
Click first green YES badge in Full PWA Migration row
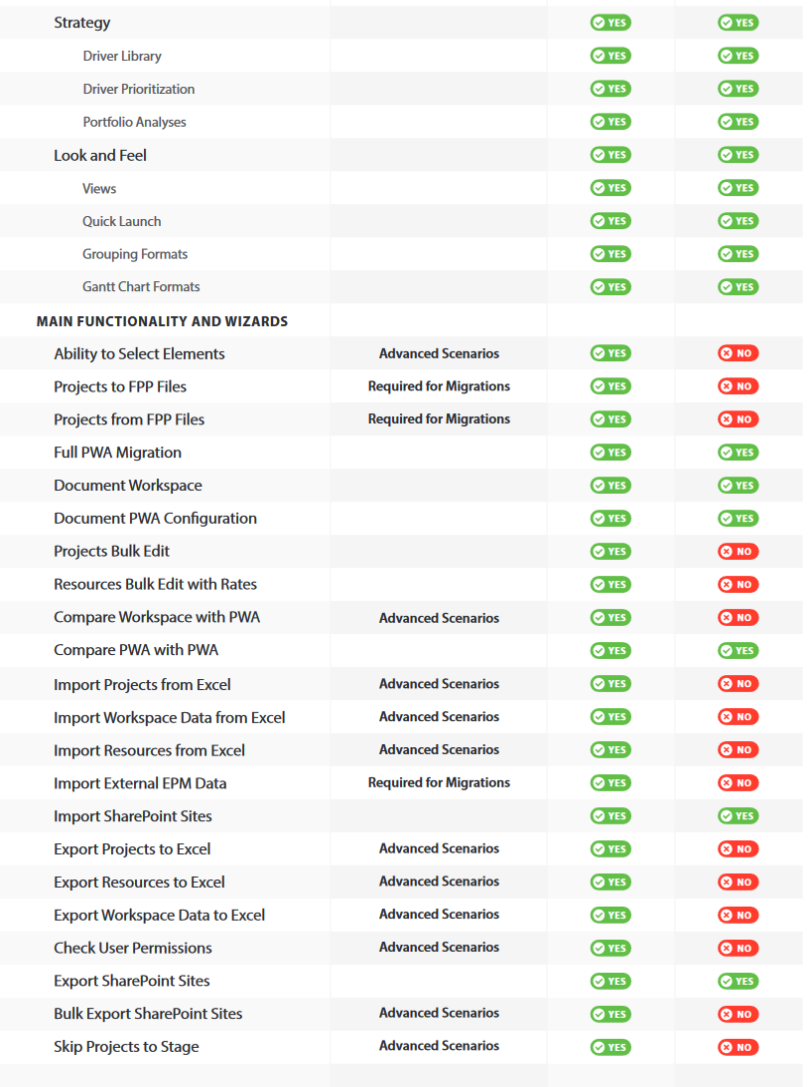pyautogui.click(x=611, y=452)
